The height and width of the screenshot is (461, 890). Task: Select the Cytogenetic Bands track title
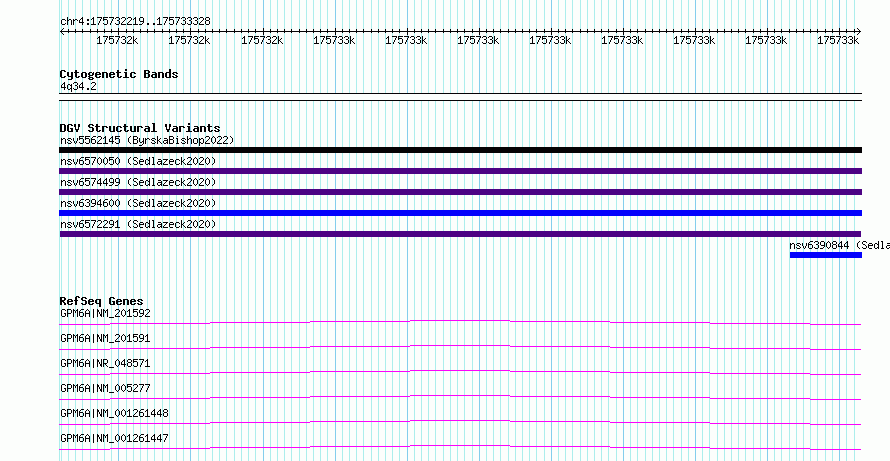coord(119,74)
